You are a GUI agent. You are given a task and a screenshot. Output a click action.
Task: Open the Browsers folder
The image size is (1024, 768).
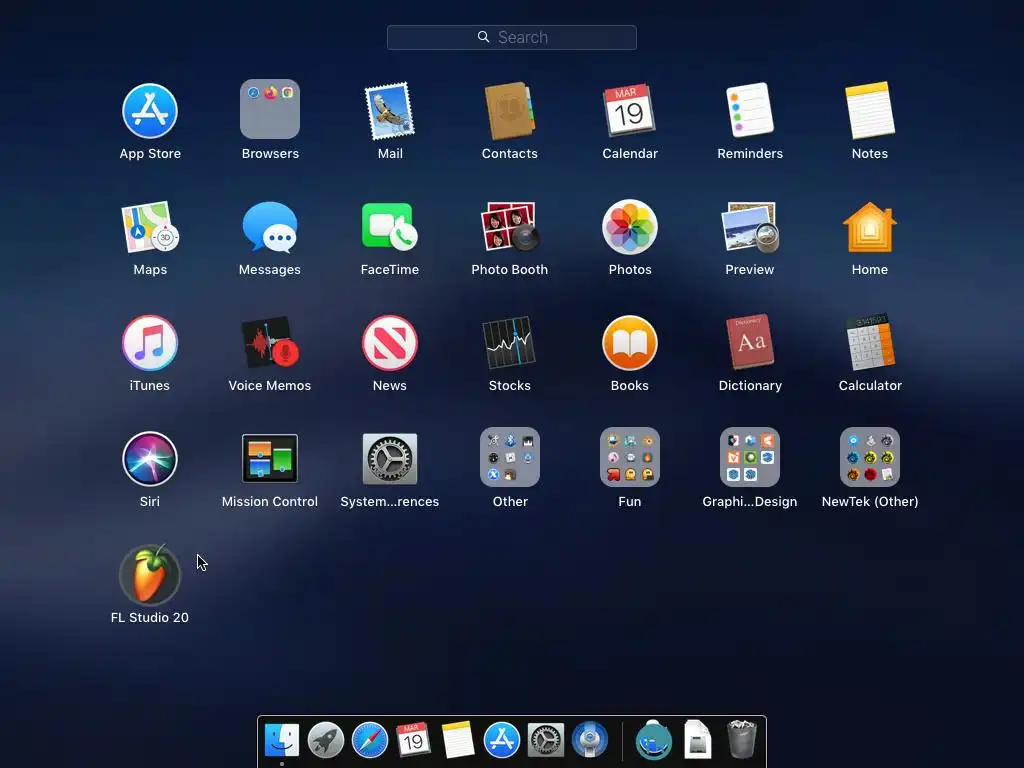pyautogui.click(x=270, y=109)
